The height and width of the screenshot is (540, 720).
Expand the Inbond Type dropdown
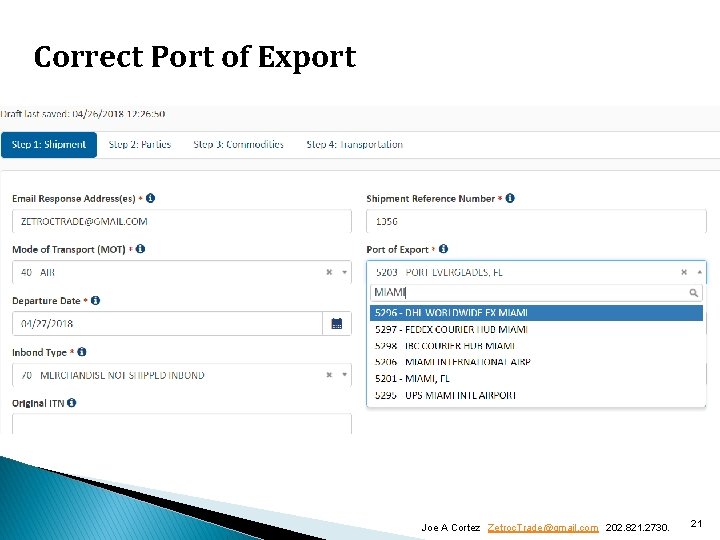[344, 375]
